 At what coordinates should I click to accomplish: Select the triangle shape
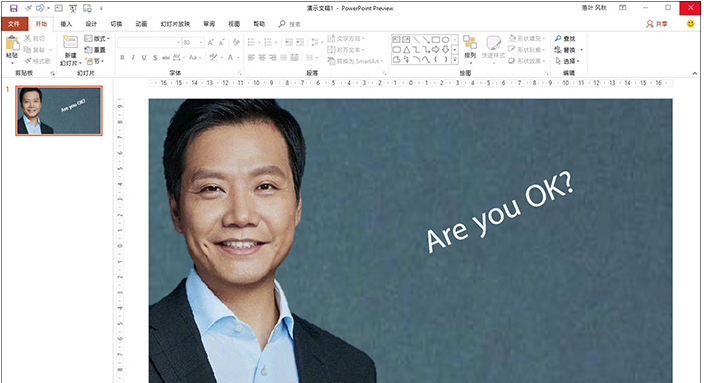point(406,49)
